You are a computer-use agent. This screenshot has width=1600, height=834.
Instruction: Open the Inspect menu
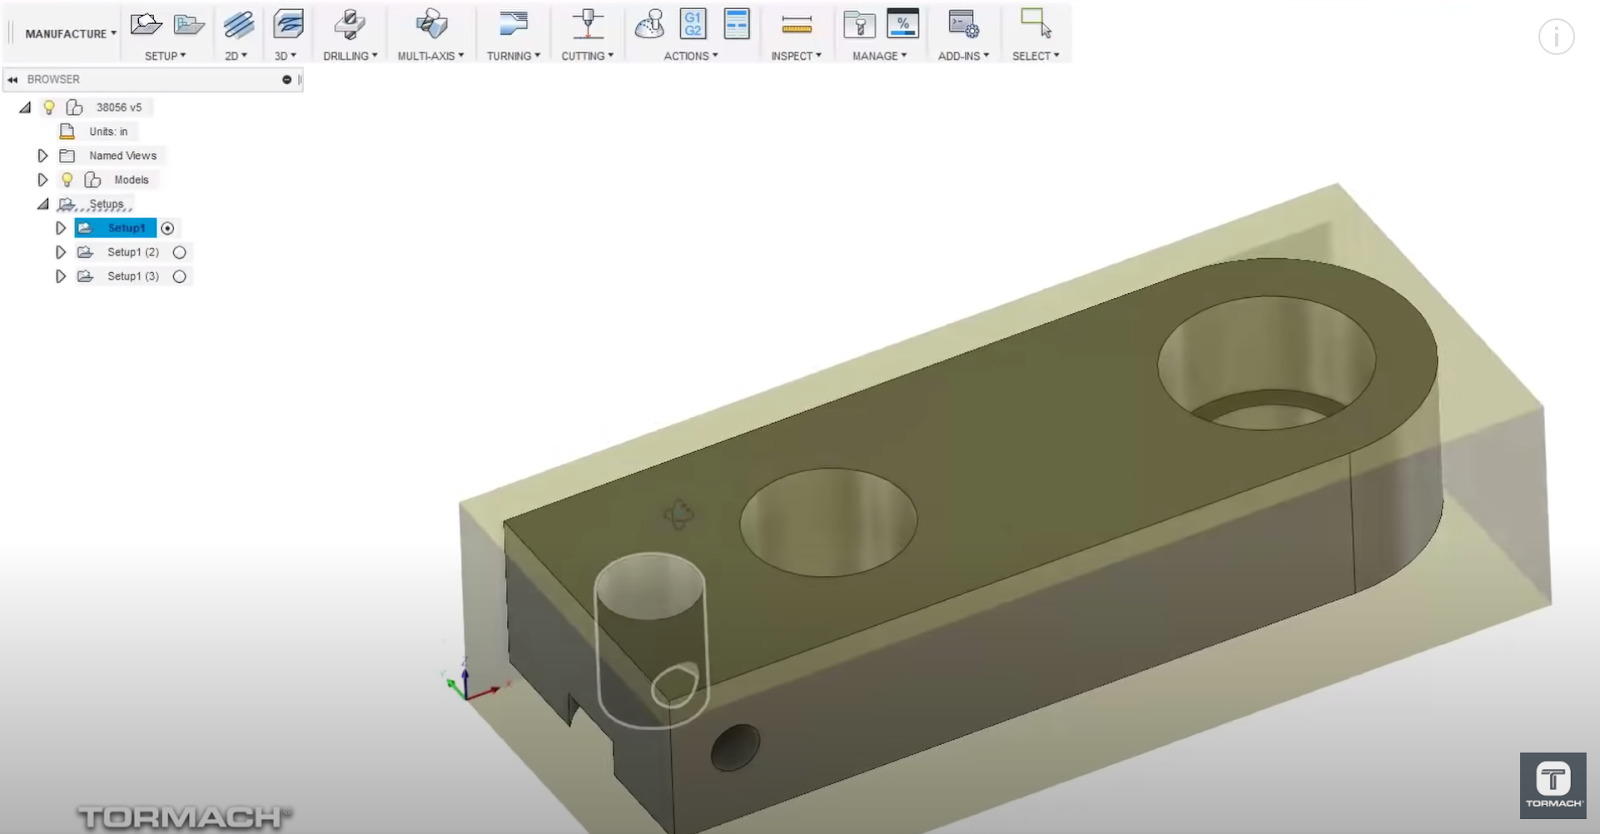(x=796, y=56)
